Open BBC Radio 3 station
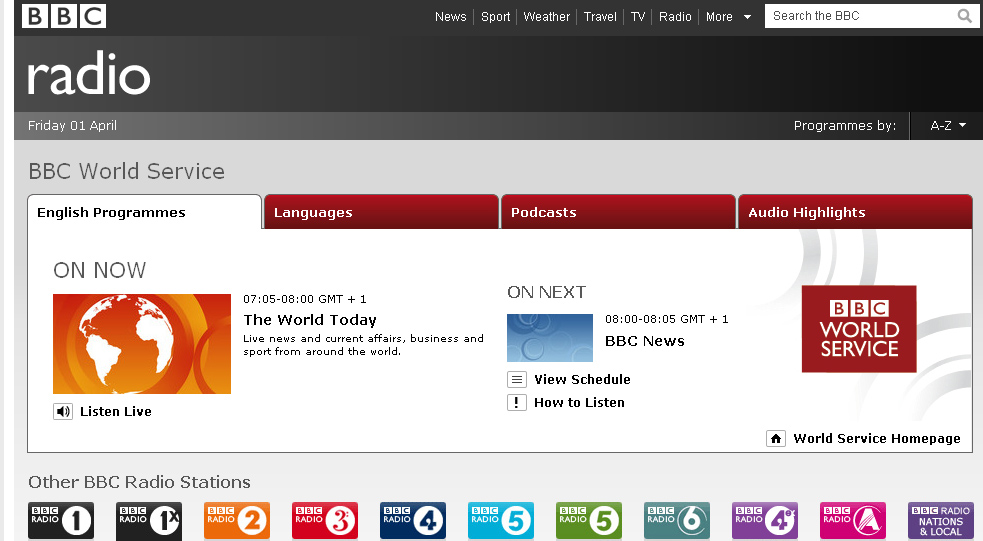This screenshot has height=541, width=983. 325,520
